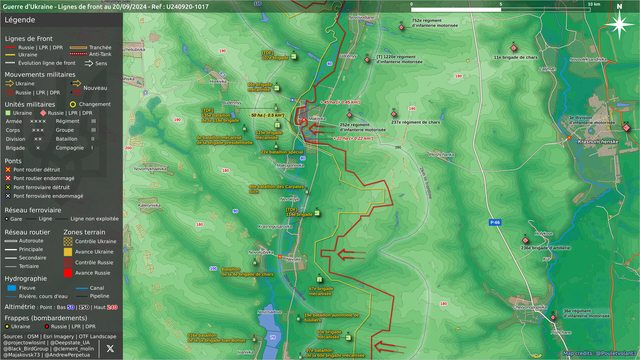
Task: Click the @AndrewPerpetua source credit
Action: pyautogui.click(x=67, y=355)
